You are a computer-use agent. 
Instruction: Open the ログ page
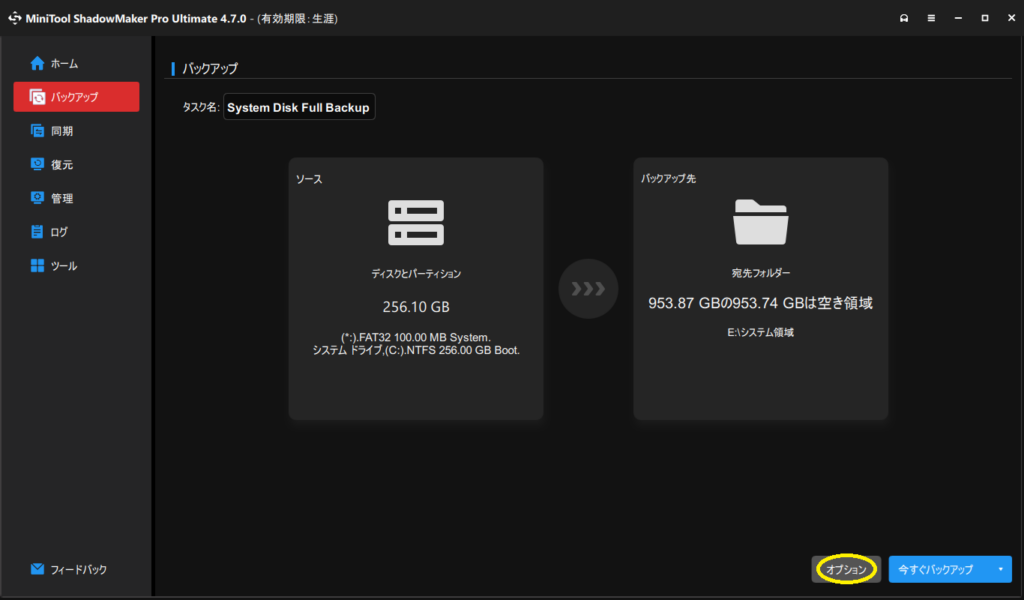(x=76, y=232)
